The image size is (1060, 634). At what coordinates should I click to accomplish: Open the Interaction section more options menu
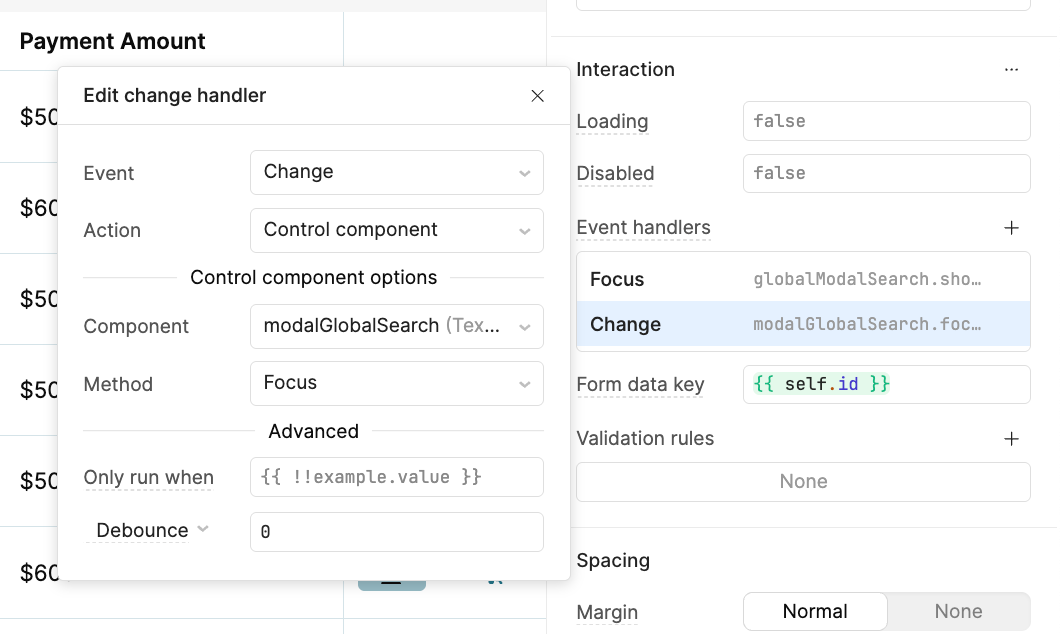(x=1011, y=70)
